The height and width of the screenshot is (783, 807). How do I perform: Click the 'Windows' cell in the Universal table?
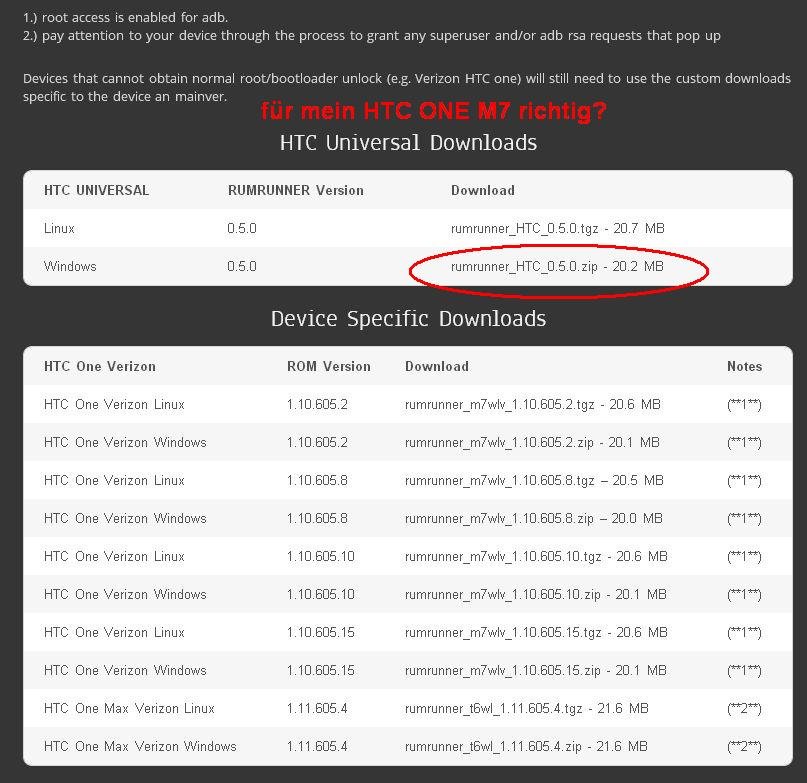tap(70, 266)
